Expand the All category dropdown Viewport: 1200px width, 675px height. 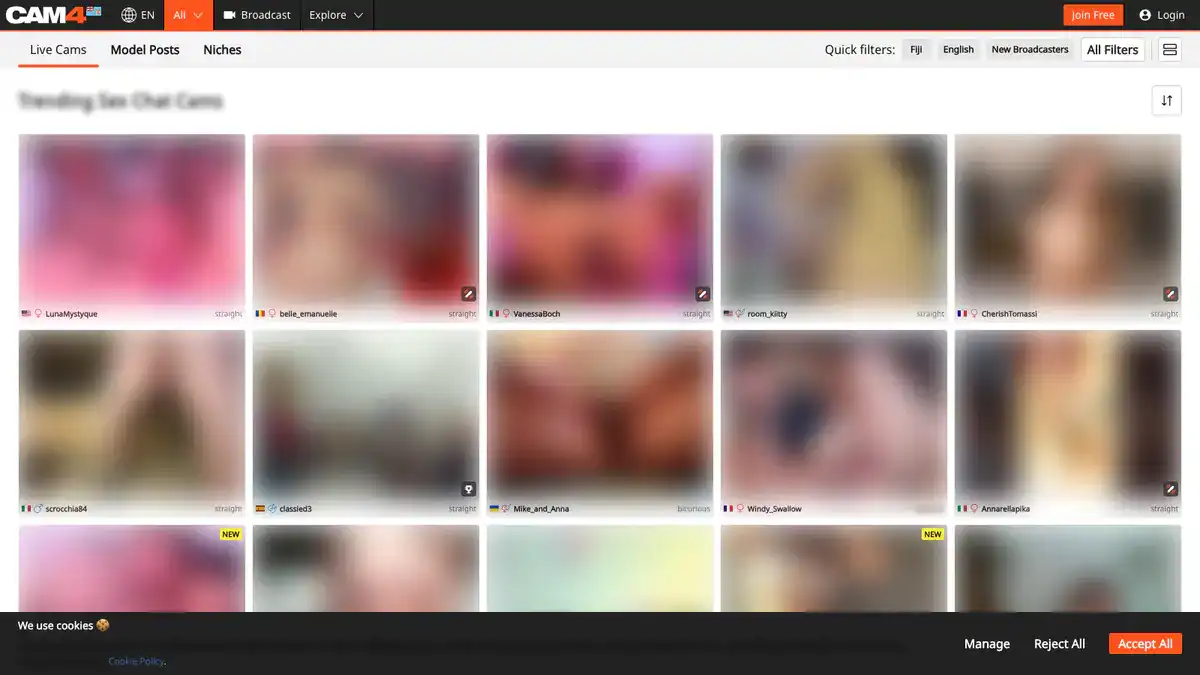click(x=188, y=15)
